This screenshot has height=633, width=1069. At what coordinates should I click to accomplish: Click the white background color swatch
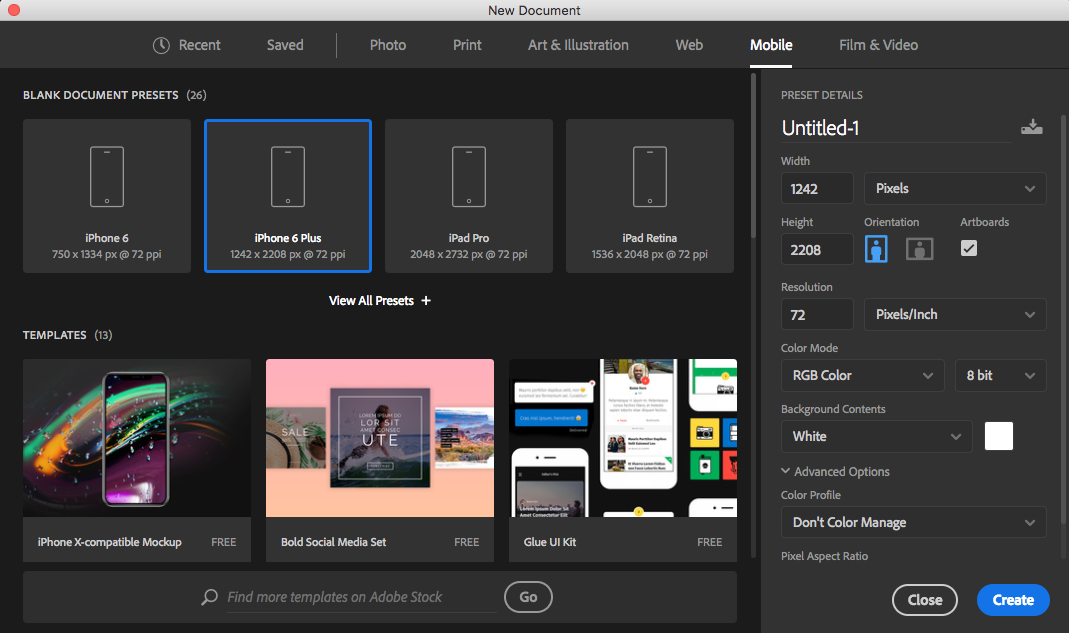click(999, 437)
